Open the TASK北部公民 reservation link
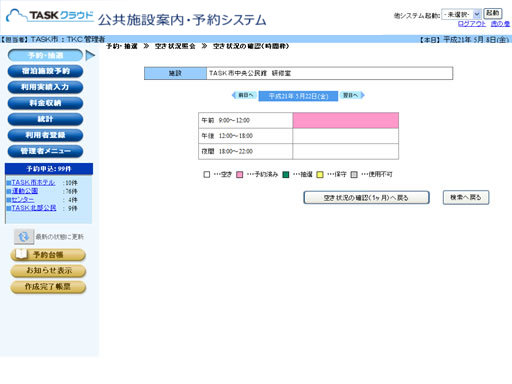Viewport: 512px width, 384px height. pos(34,208)
